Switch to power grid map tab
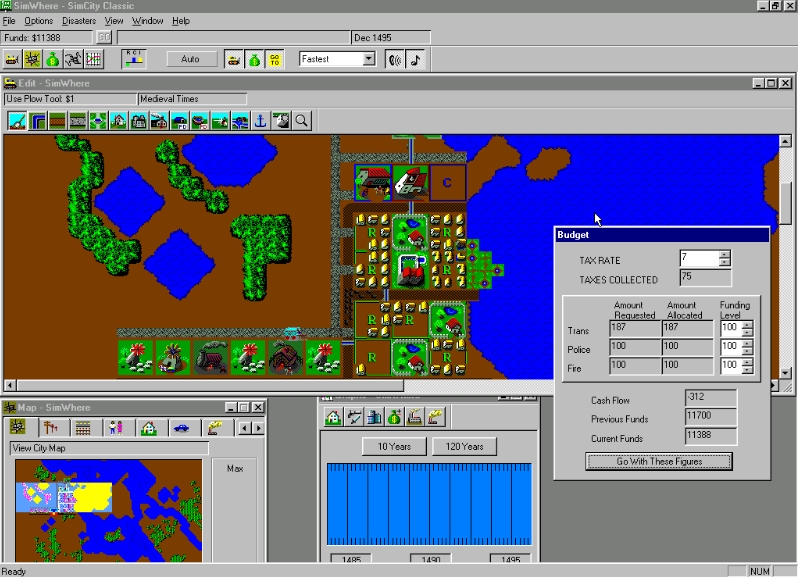The height and width of the screenshot is (577, 798). 51,428
